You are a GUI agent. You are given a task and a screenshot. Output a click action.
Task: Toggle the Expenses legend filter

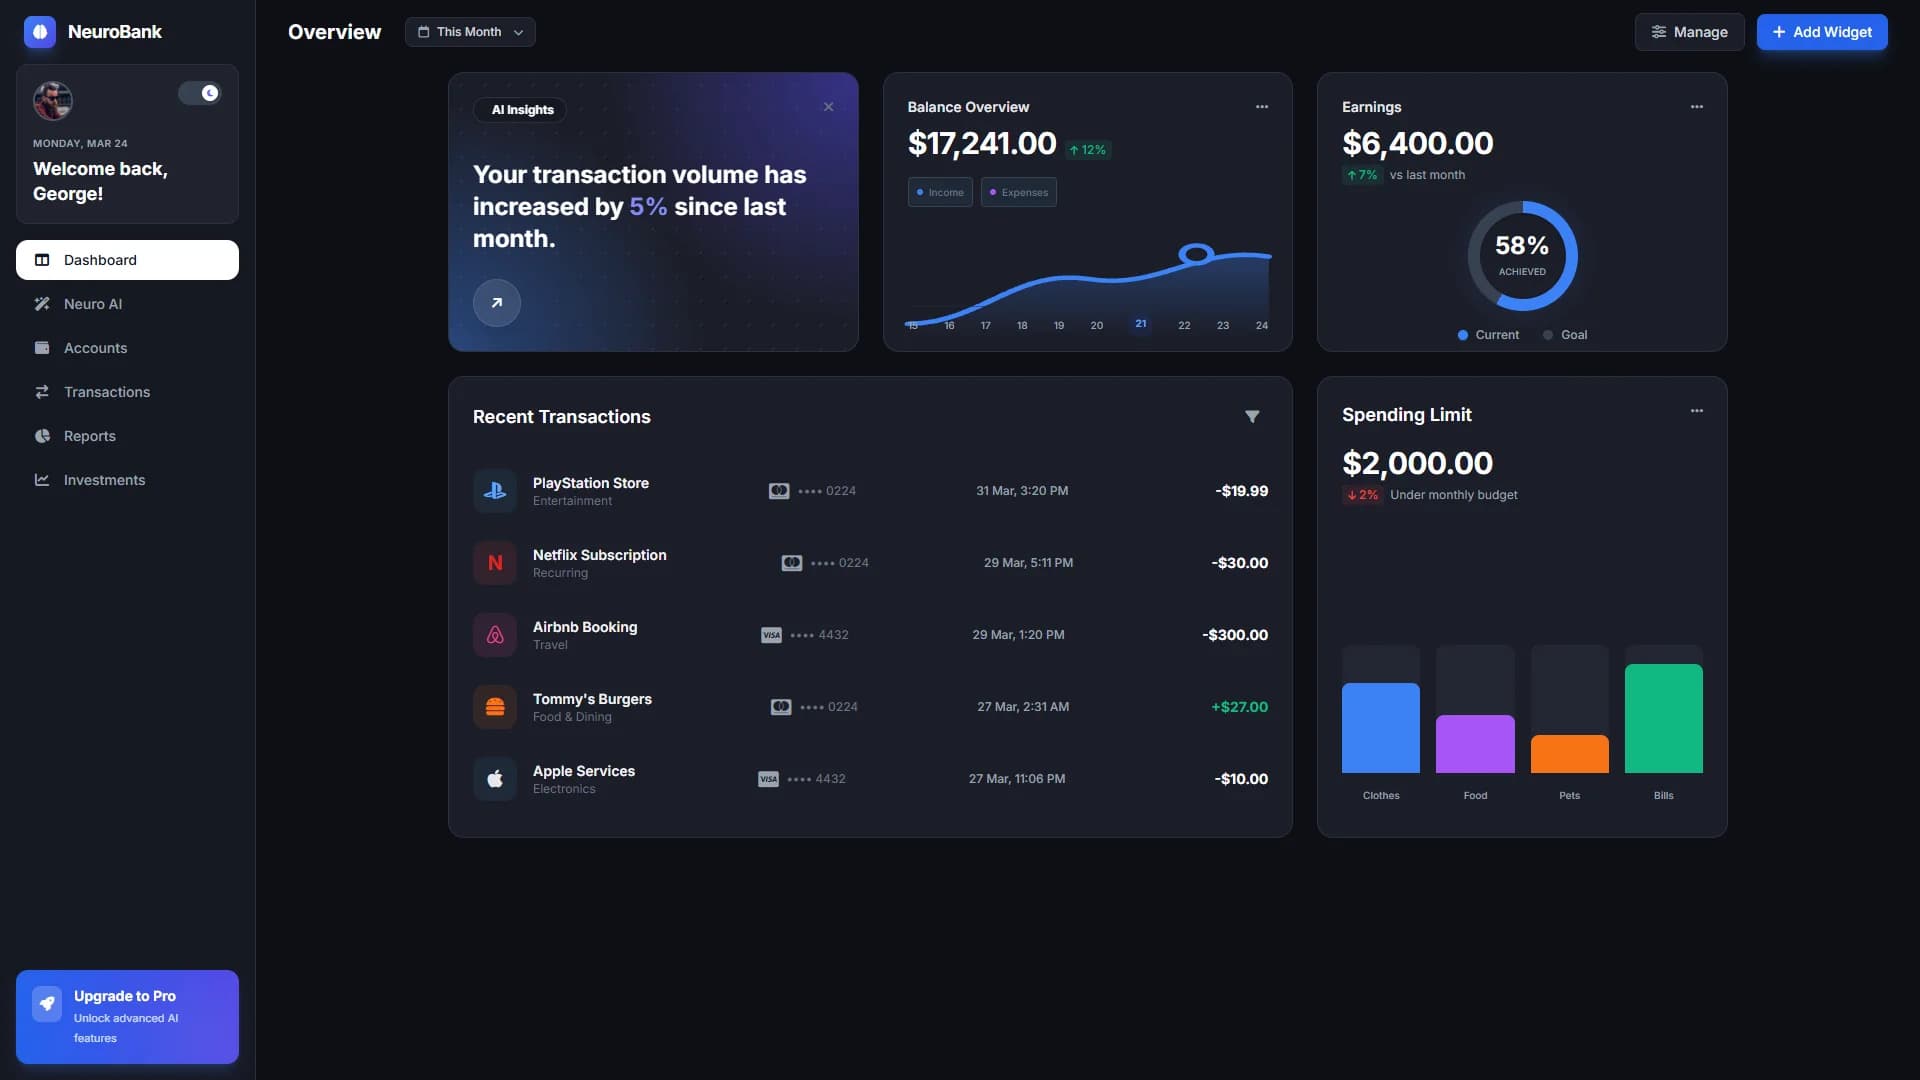click(1017, 192)
